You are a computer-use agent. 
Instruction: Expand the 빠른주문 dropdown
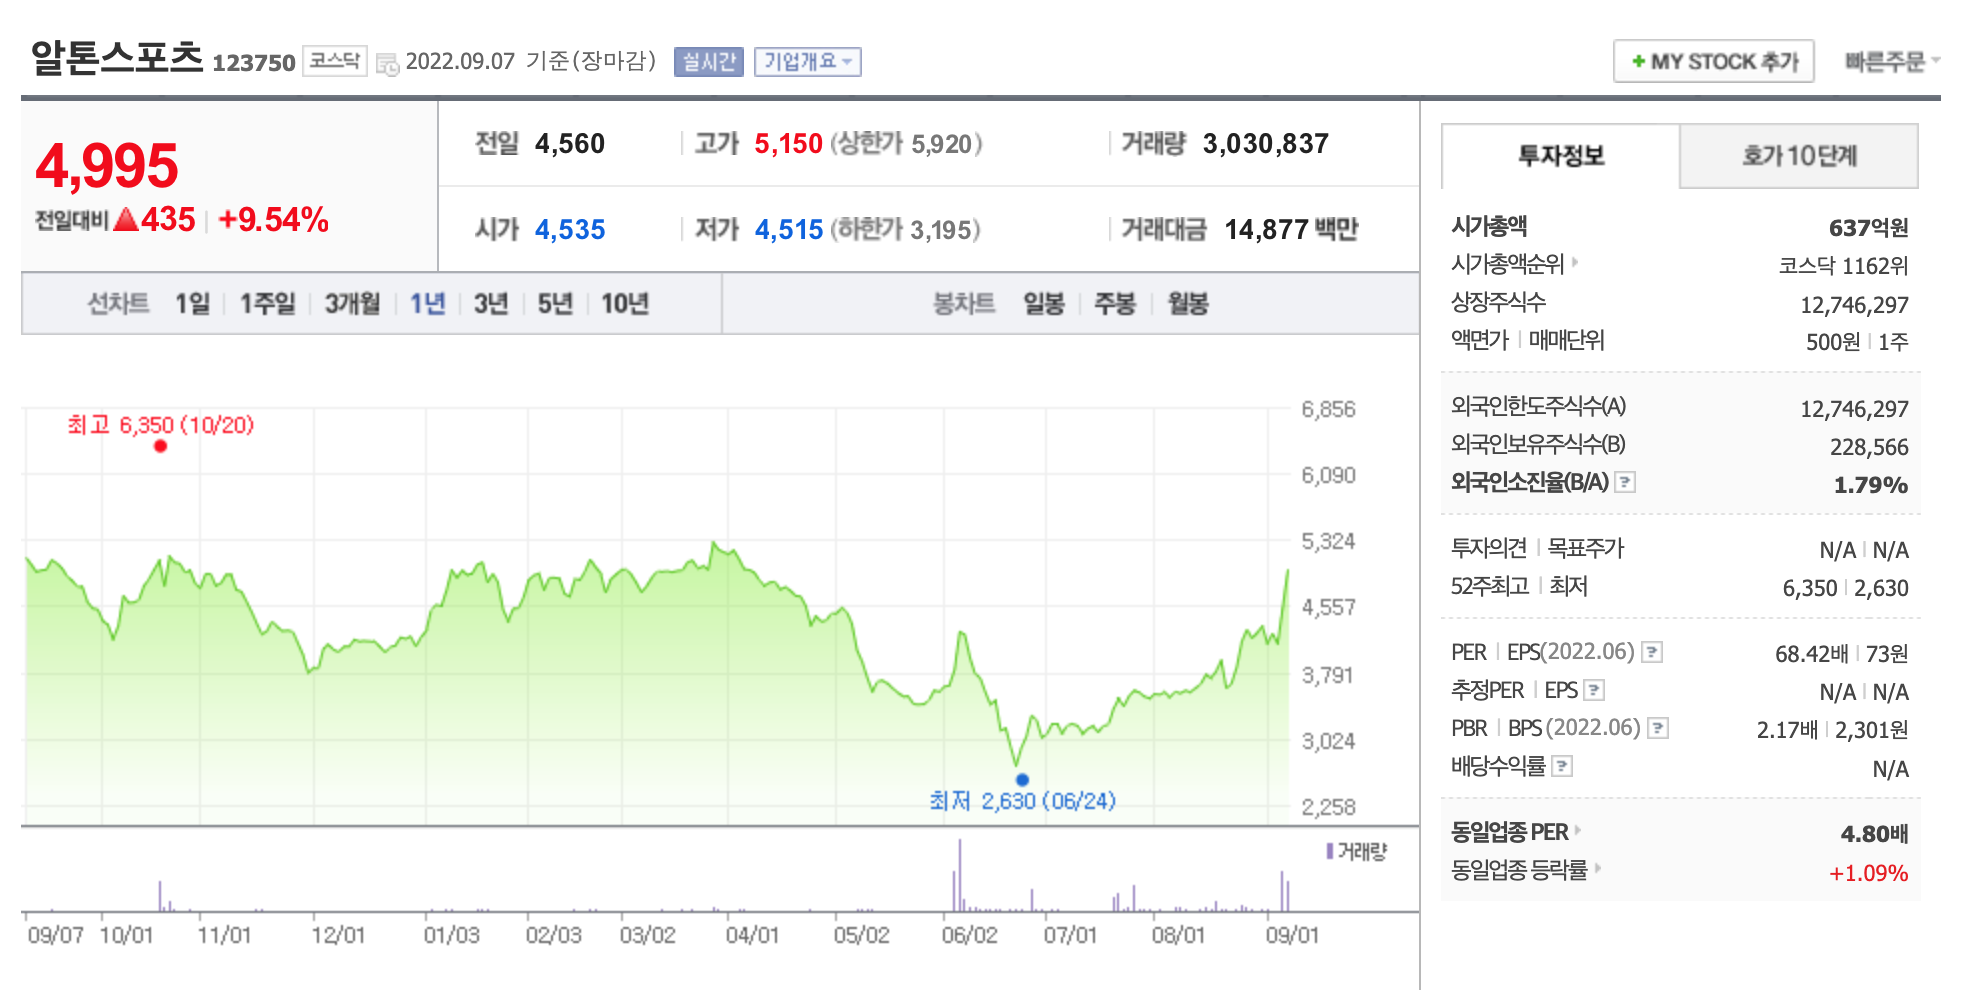point(1892,62)
